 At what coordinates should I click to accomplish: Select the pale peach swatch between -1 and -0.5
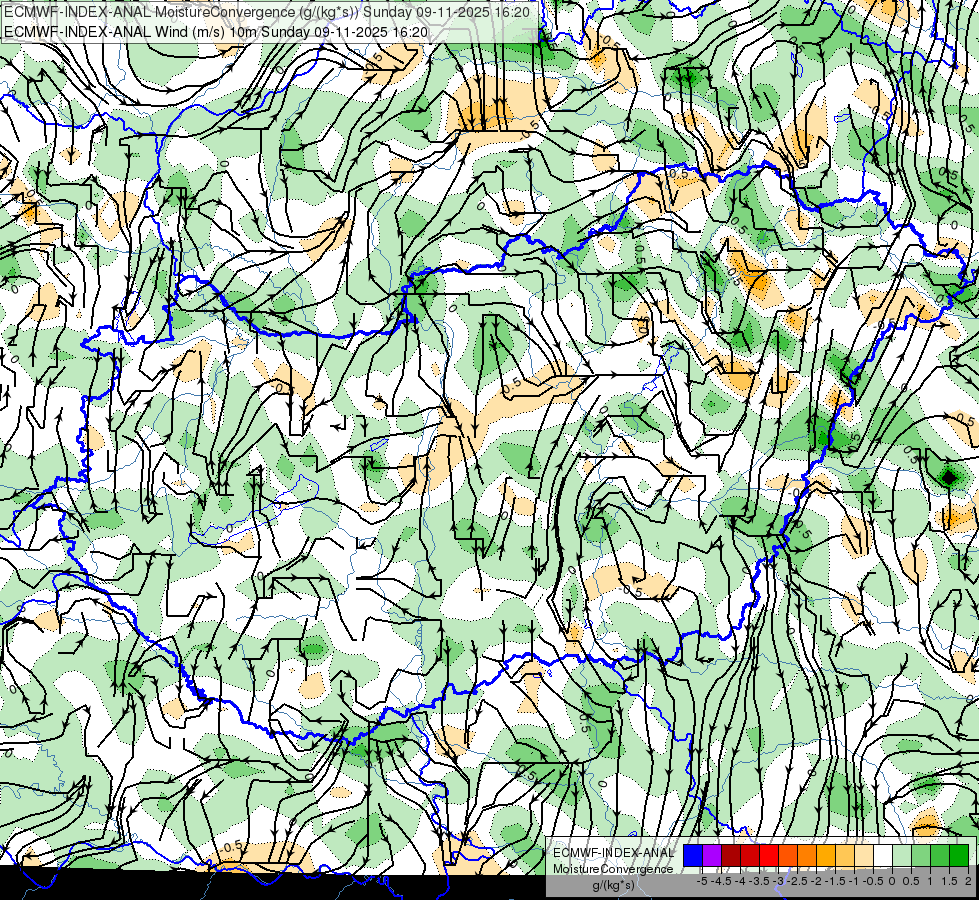coord(864,856)
